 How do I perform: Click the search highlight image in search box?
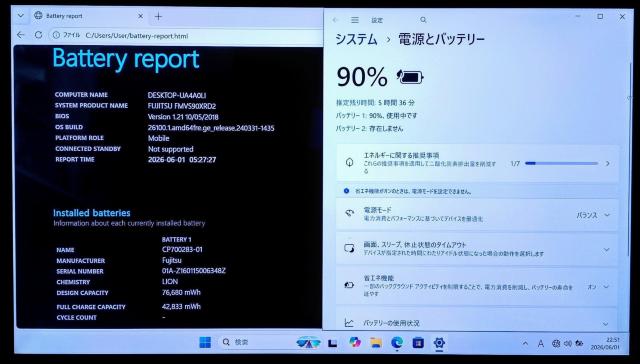[308, 342]
